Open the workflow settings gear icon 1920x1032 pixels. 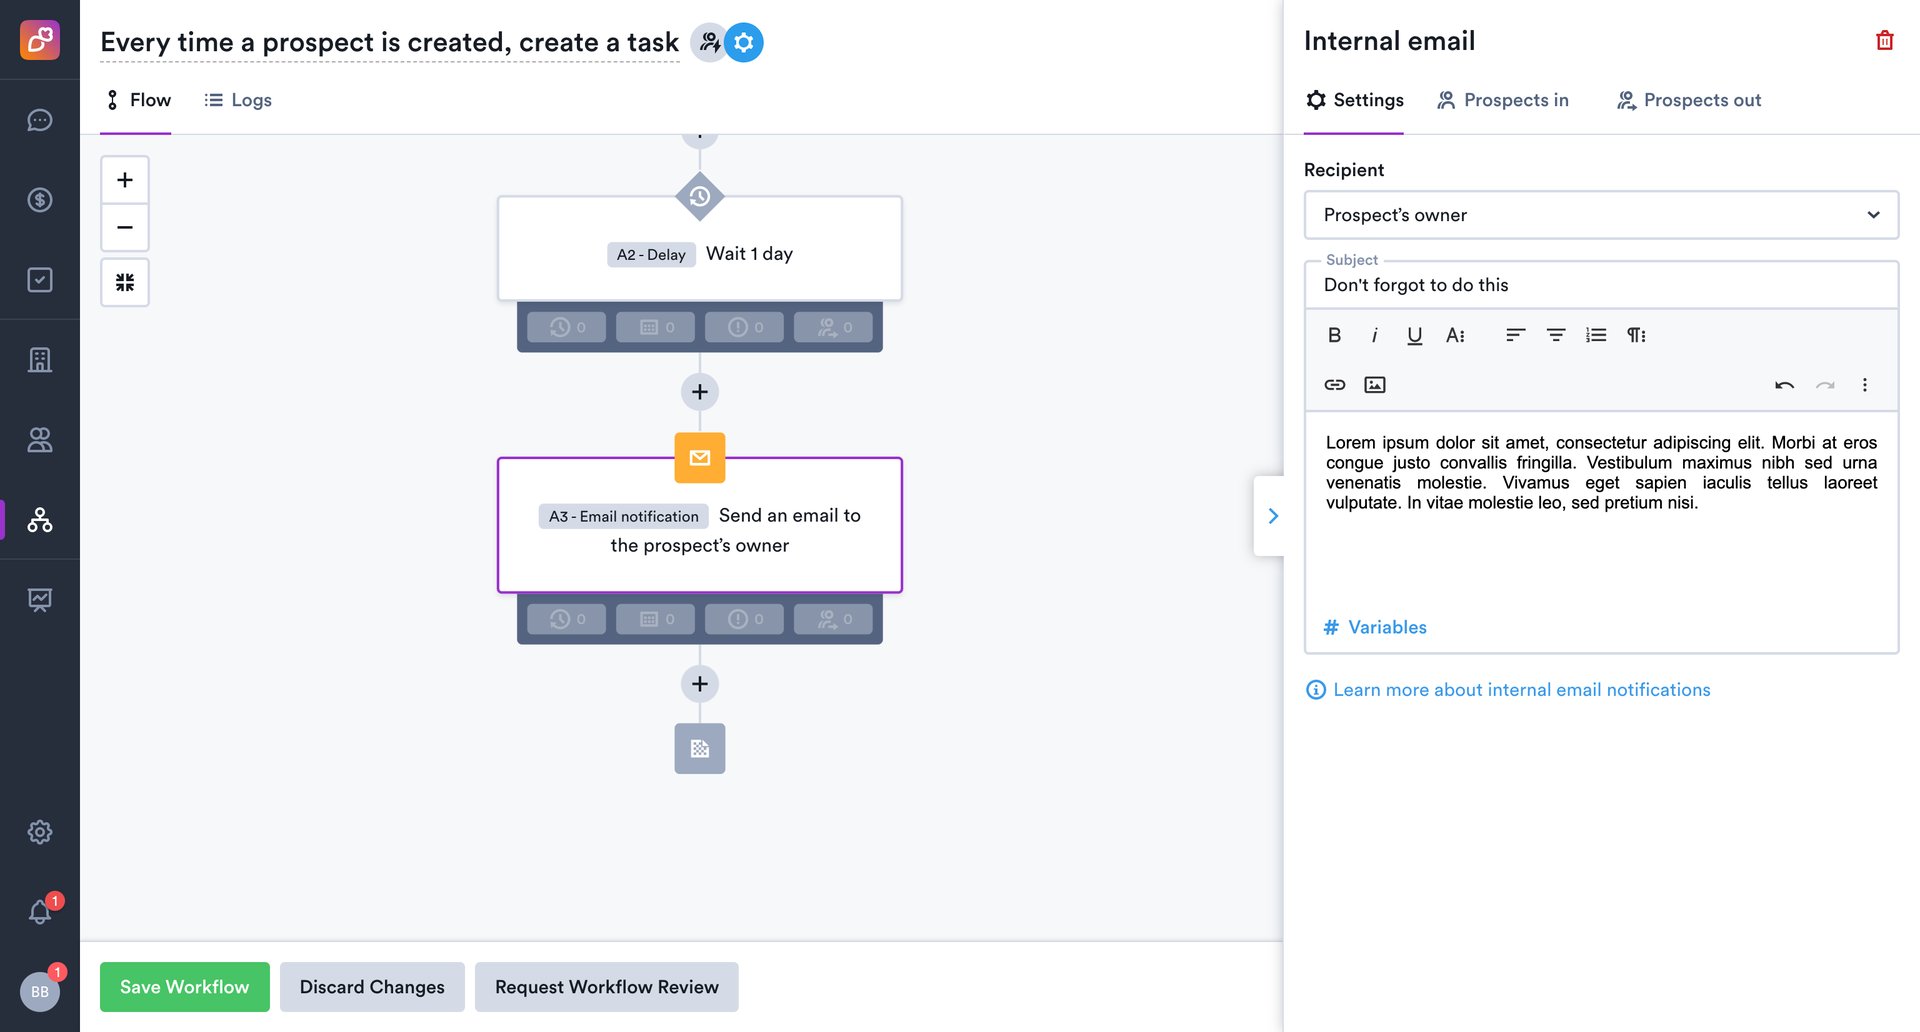coord(742,42)
